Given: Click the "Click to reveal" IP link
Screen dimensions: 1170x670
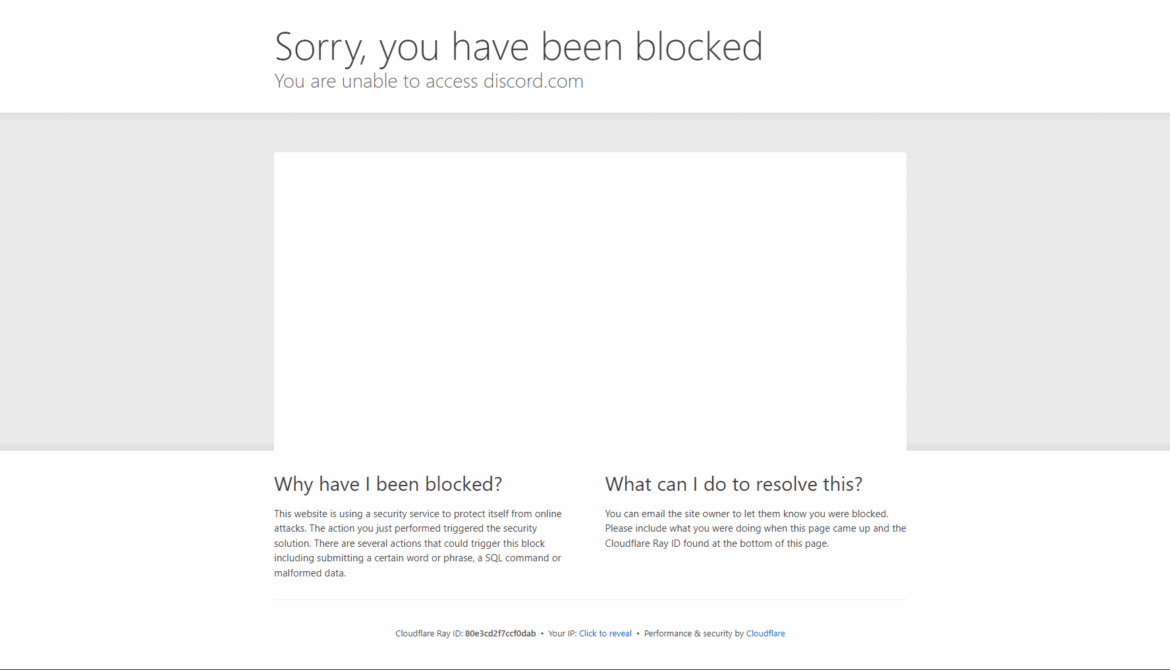Looking at the screenshot, I should [604, 633].
